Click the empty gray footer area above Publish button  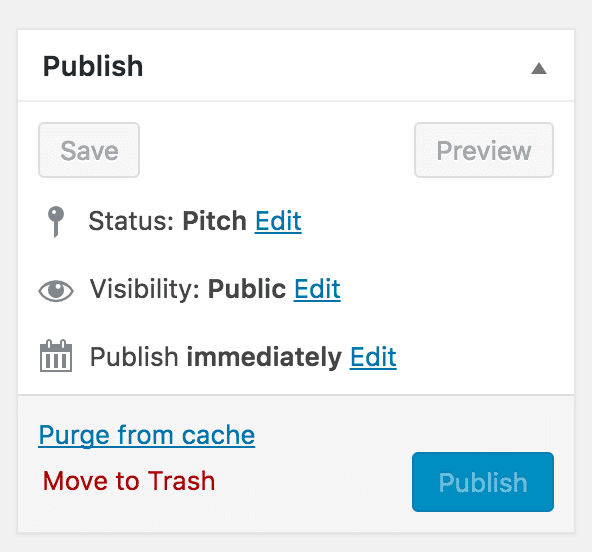(483, 423)
